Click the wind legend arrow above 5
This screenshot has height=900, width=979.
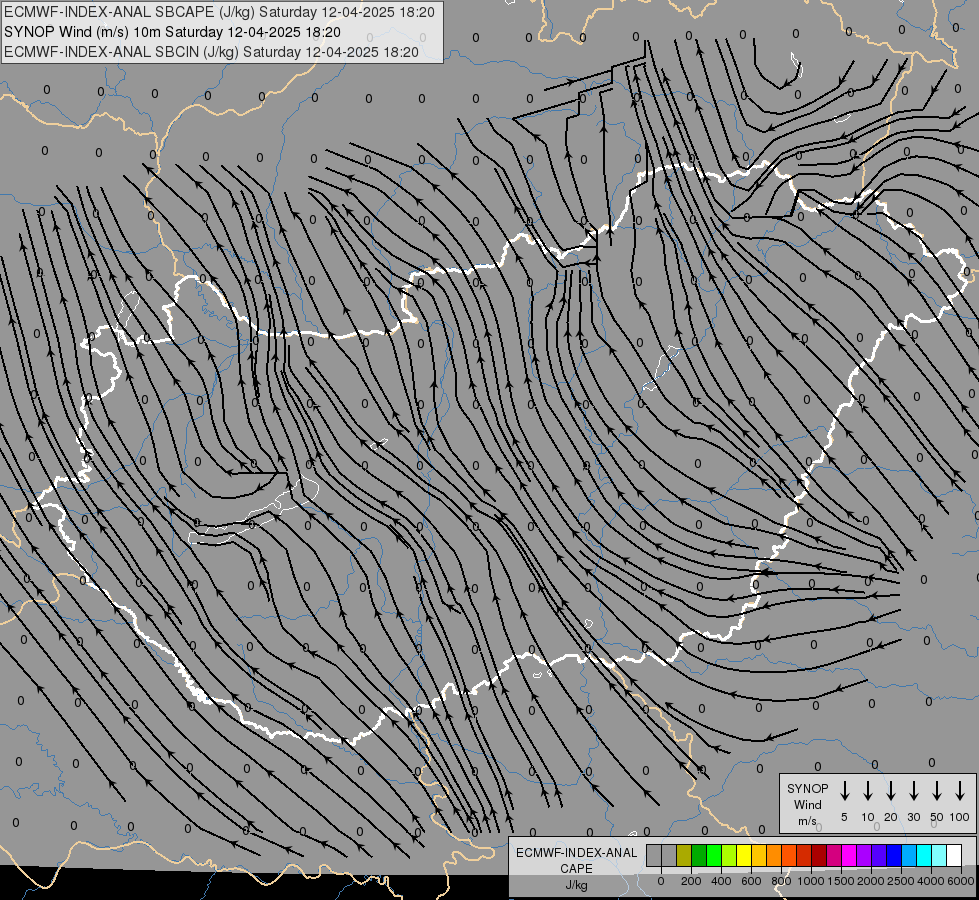click(x=844, y=791)
